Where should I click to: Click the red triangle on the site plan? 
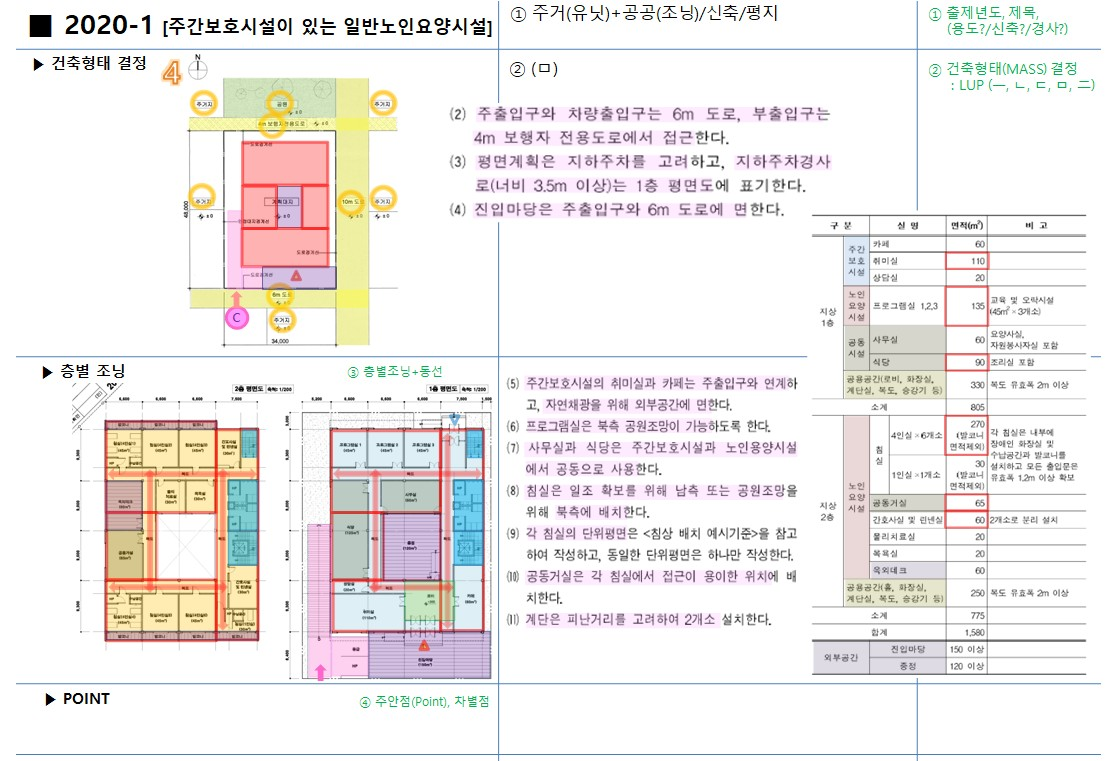pyautogui.click(x=296, y=274)
